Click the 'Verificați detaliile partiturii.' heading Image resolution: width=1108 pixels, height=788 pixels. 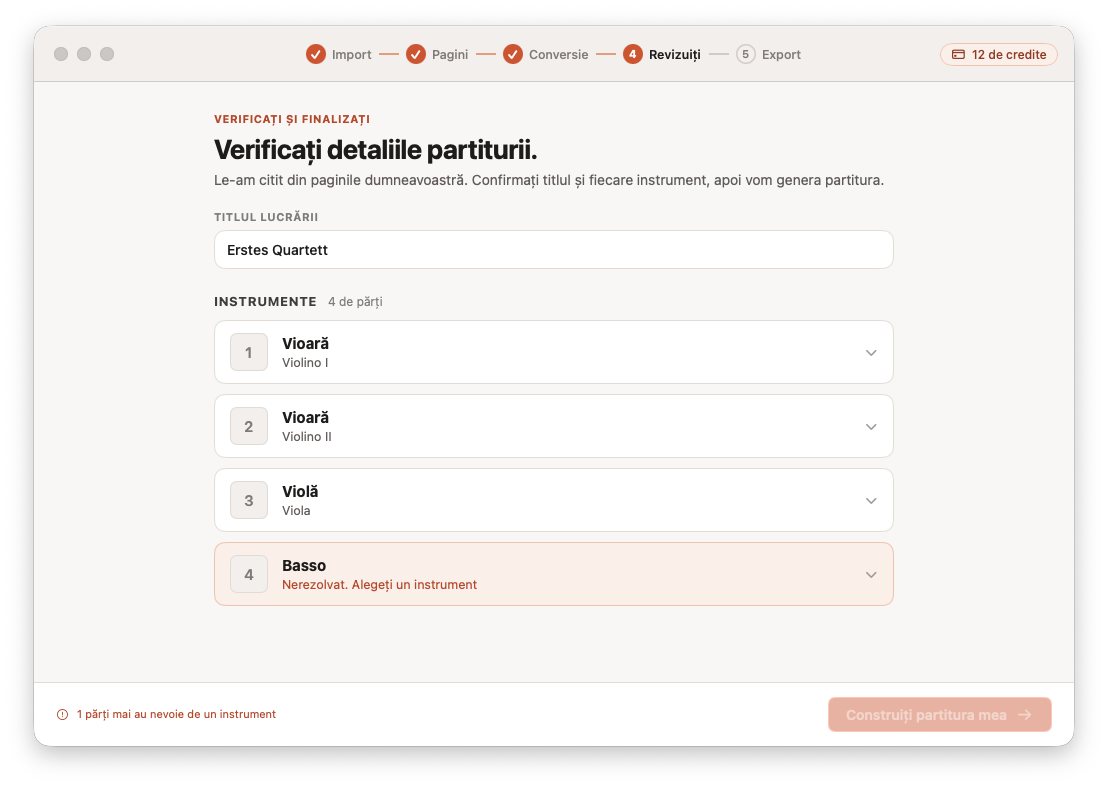click(375, 150)
